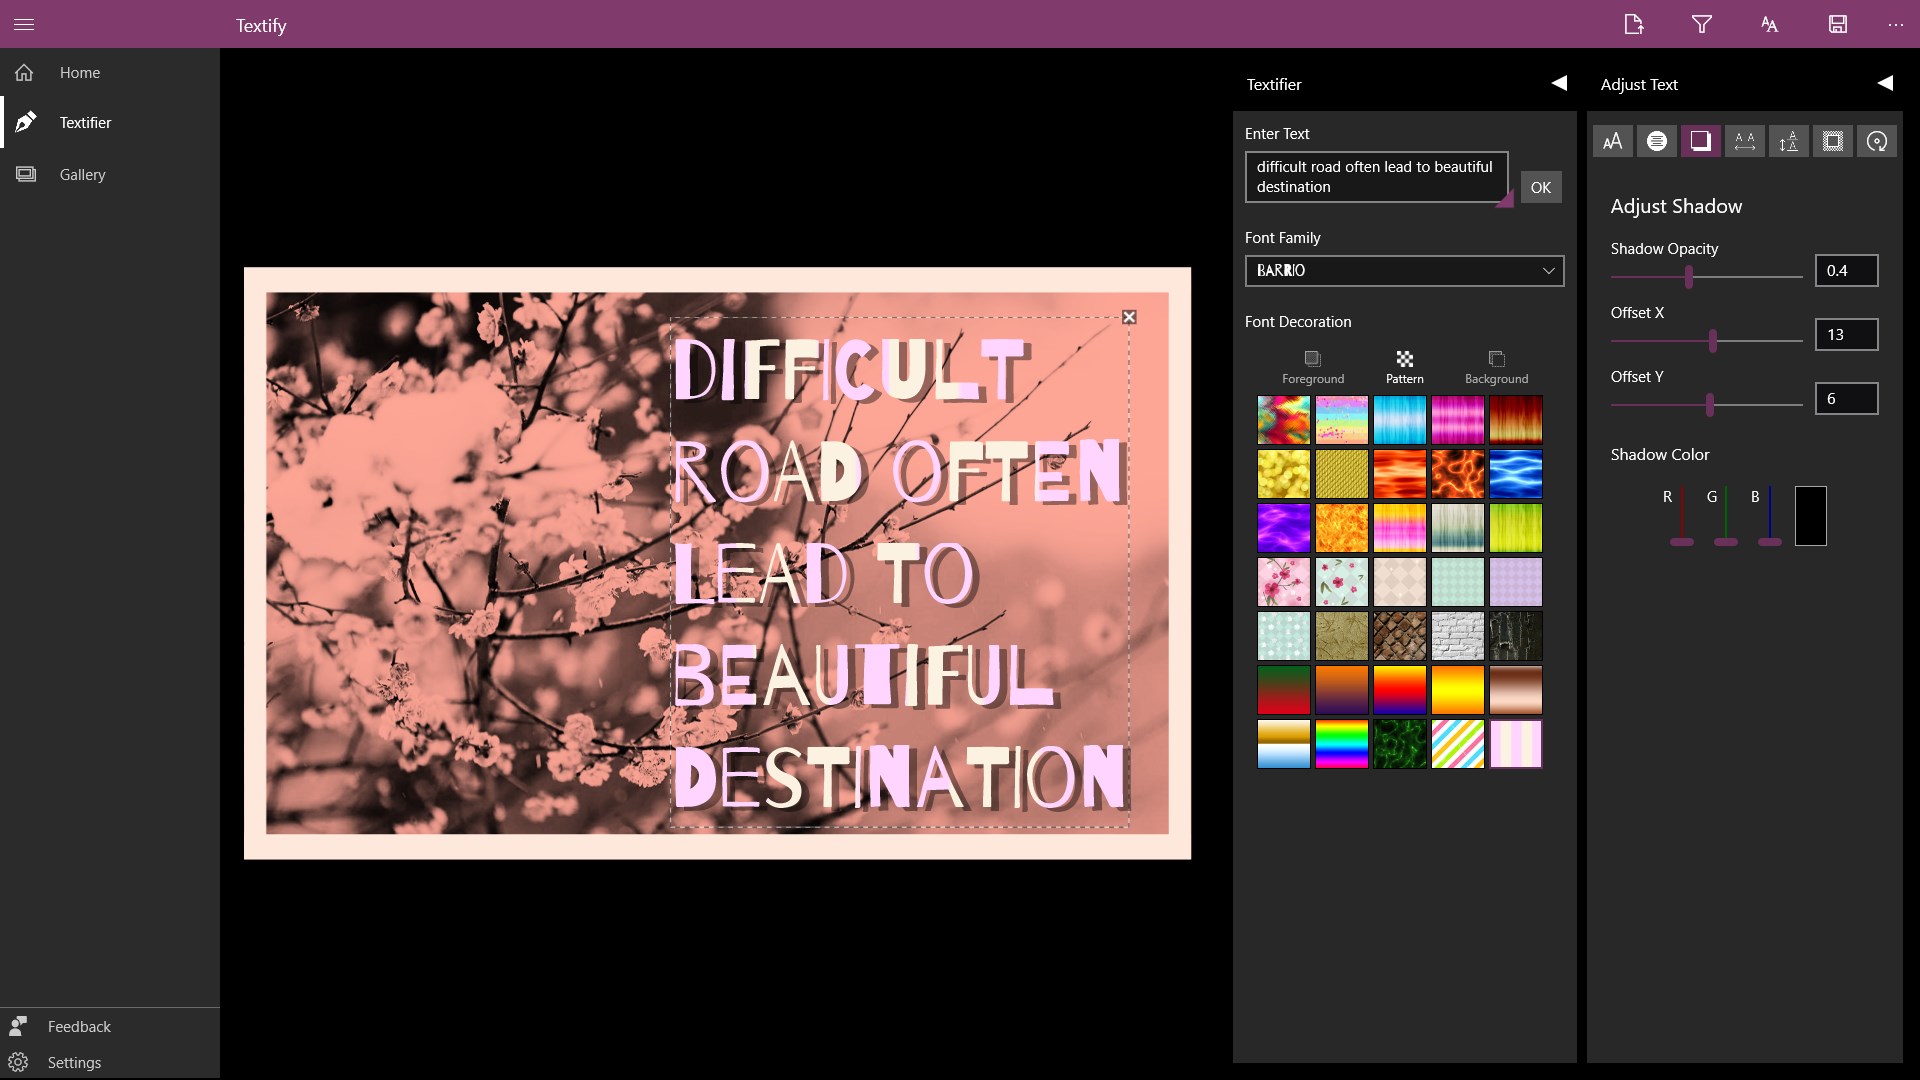Click the Shadow Opacity slider handle

click(1688, 276)
